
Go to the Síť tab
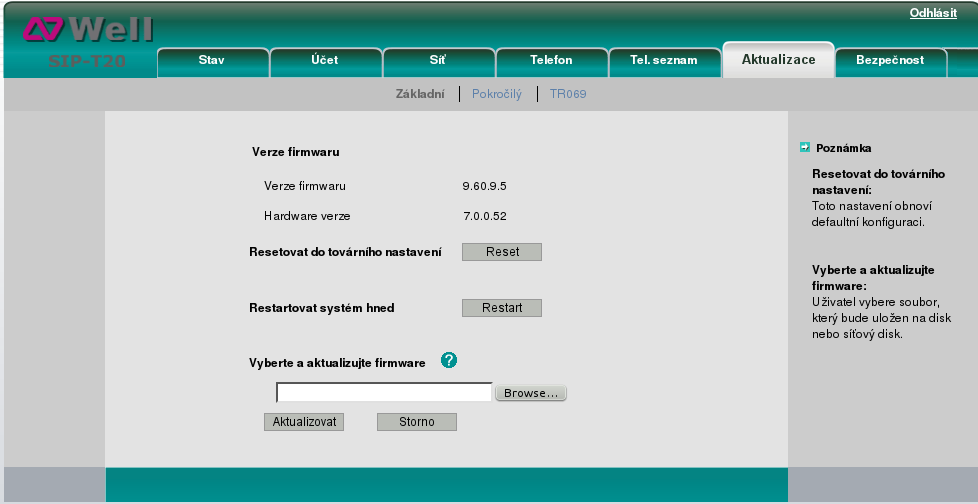pos(437,60)
